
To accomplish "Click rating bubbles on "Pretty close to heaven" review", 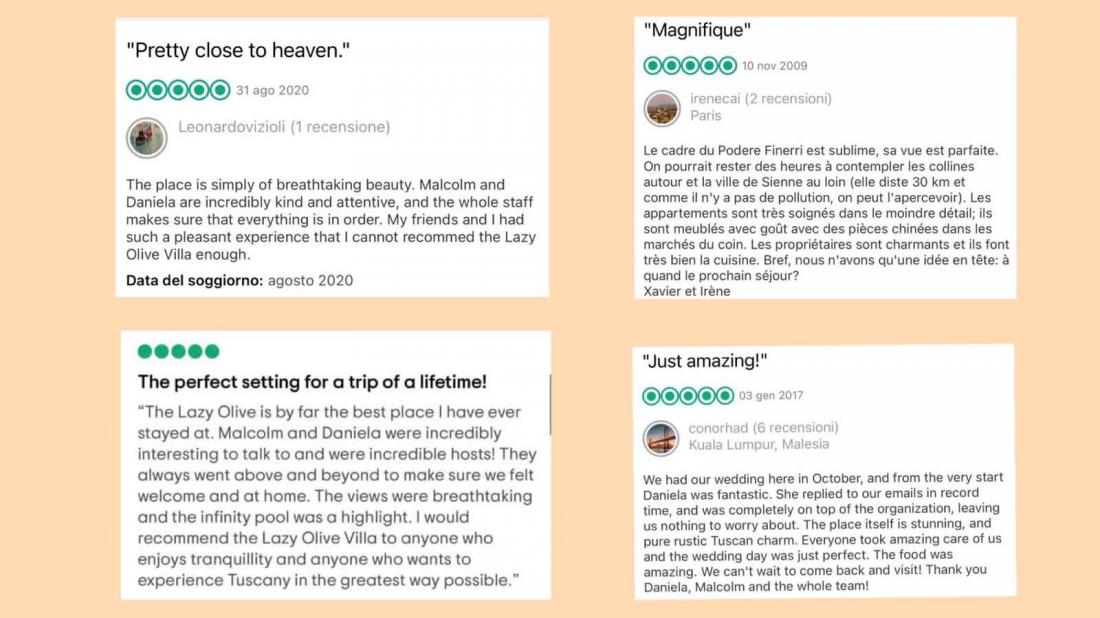I will point(178,90).
